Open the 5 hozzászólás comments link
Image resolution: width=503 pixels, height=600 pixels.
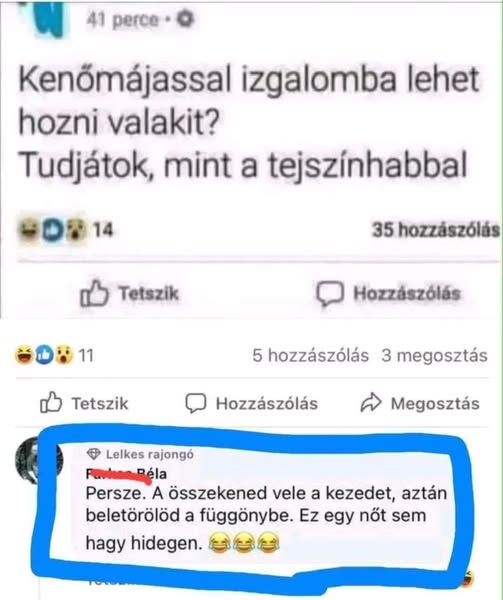coord(310,355)
